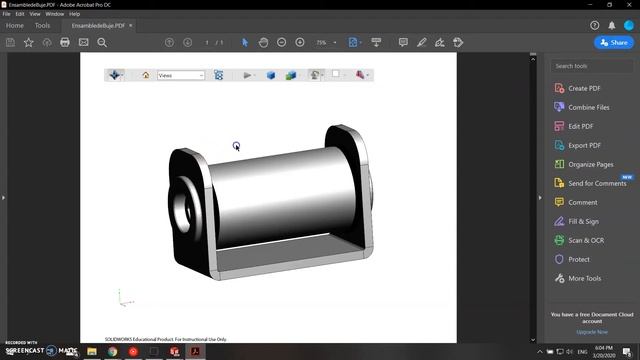Viewport: 640px width, 360px height.
Task: Activate the hand pan tool
Action: [x=264, y=42]
